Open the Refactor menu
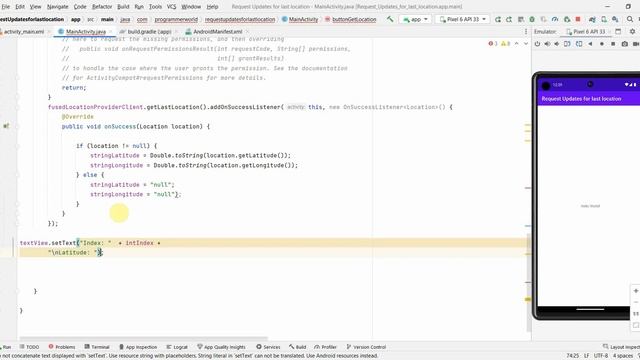640x360 pixels. tap(102, 7)
